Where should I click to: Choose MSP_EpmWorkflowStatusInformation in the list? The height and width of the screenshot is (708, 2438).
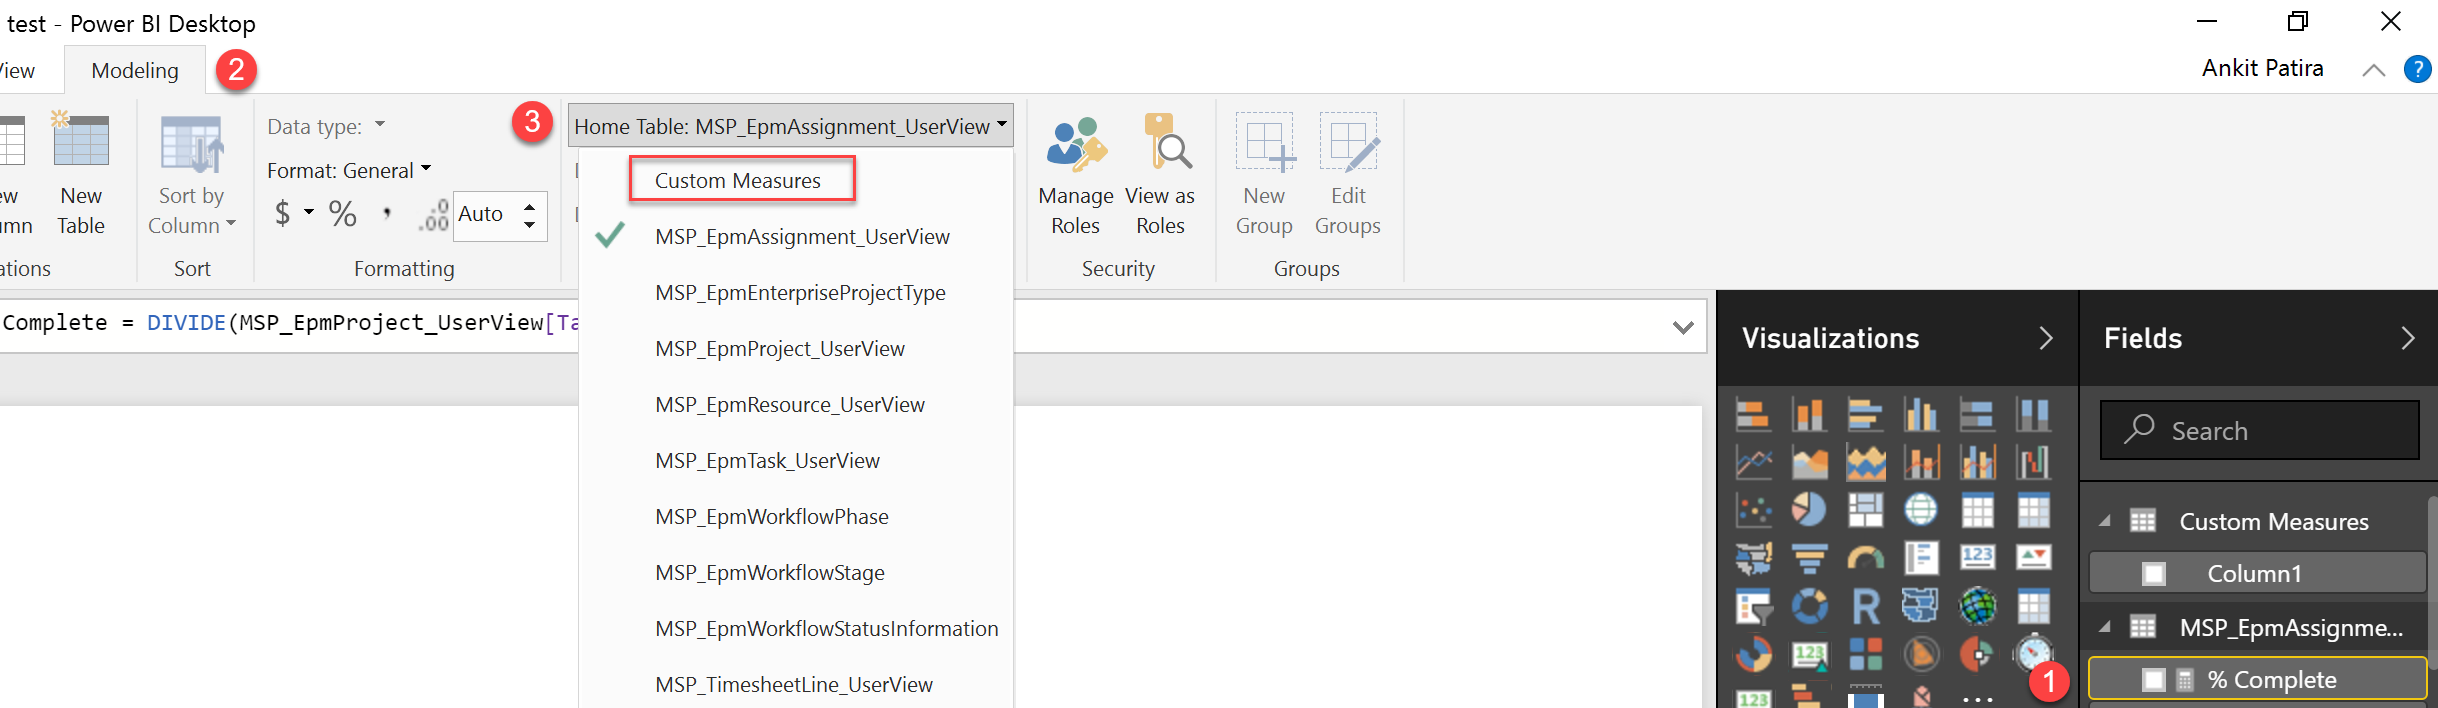click(827, 629)
